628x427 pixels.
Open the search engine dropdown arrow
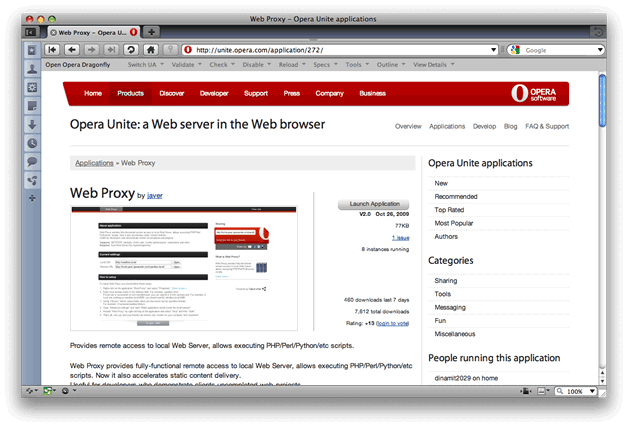click(600, 50)
